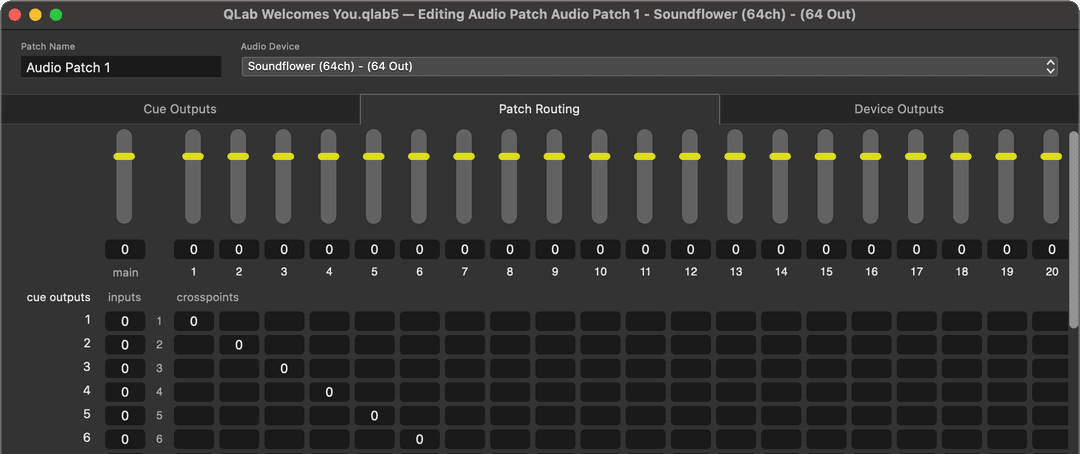1080x454 pixels.
Task: Select the main level value field
Action: pyautogui.click(x=125, y=250)
